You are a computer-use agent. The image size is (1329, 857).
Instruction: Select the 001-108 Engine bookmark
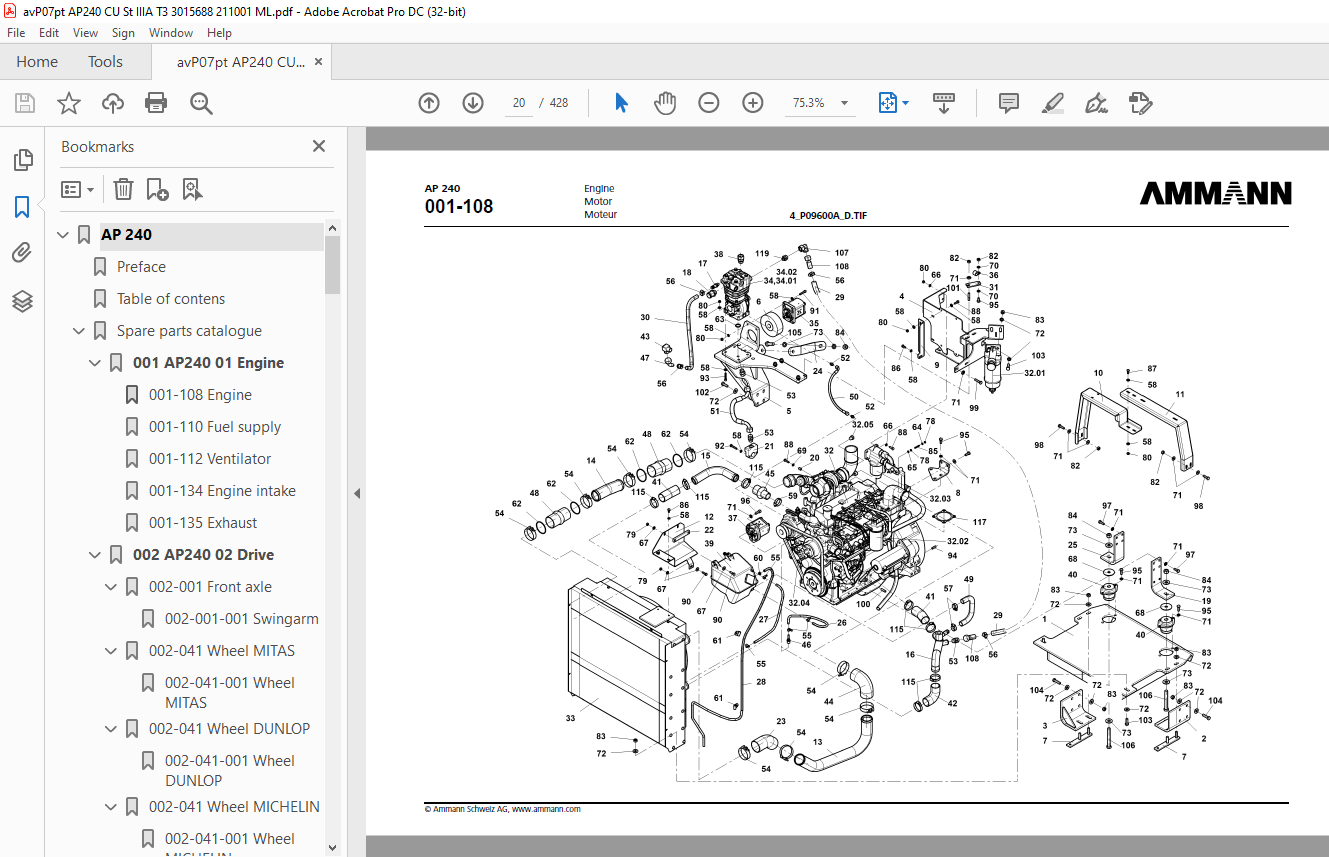(200, 395)
